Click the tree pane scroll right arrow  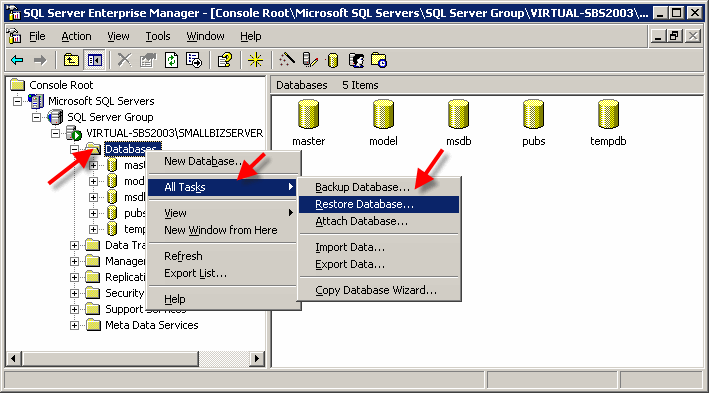click(x=257, y=359)
